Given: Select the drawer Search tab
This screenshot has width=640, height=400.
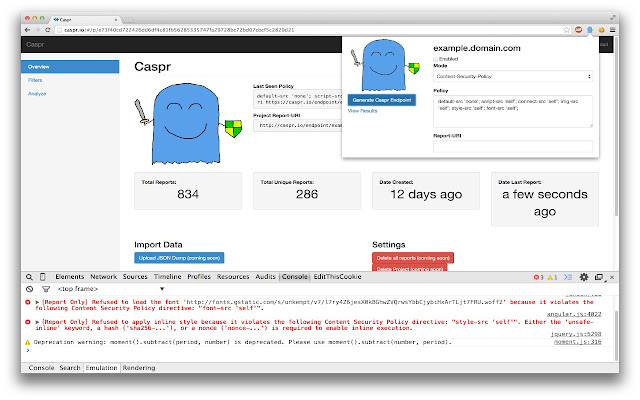Looking at the screenshot, I should pos(70,368).
